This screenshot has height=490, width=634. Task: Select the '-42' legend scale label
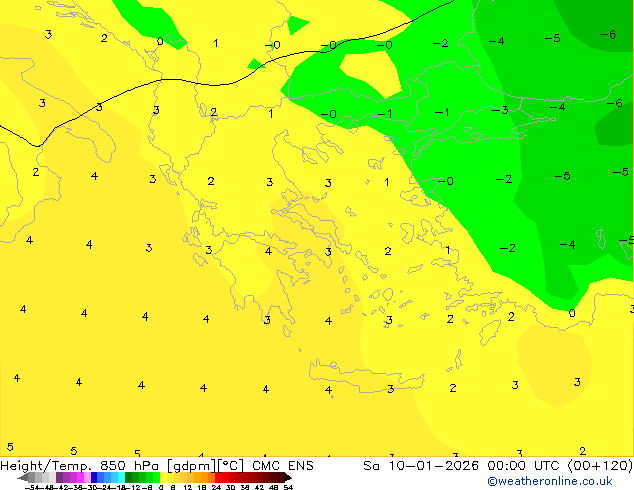[x=63, y=487]
